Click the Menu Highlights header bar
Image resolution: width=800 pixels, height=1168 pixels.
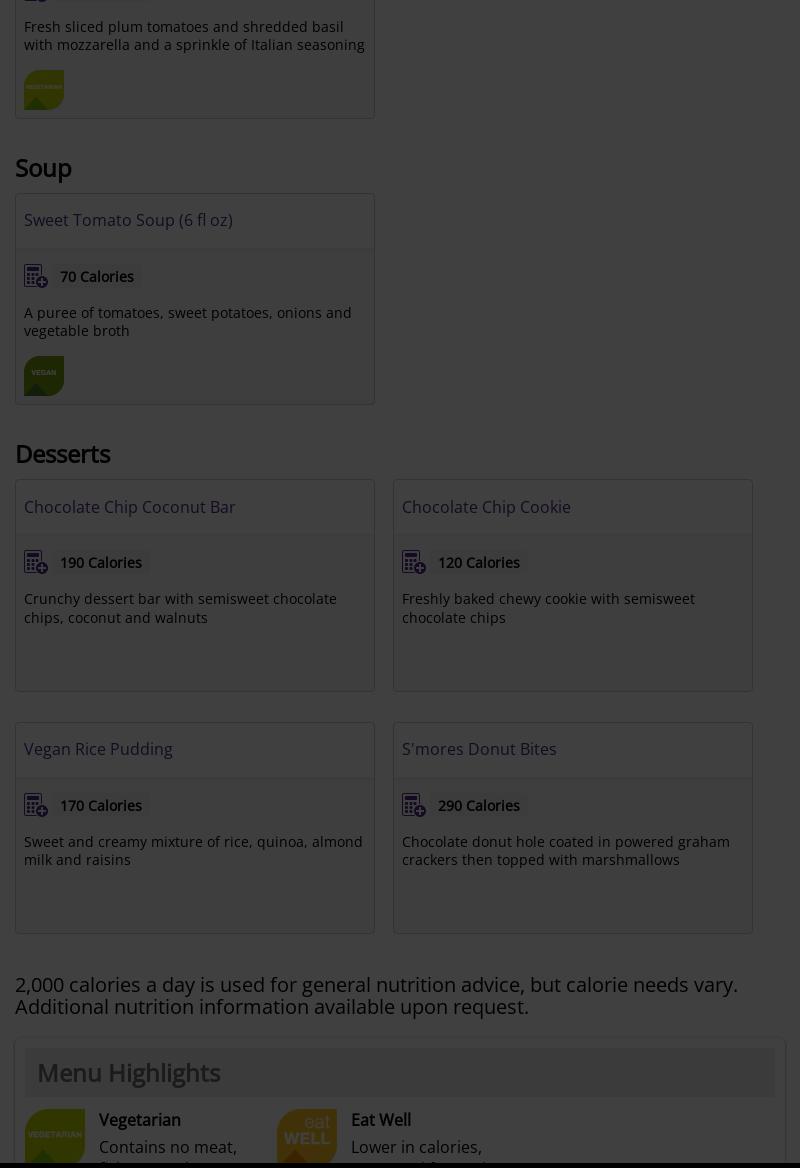click(400, 1072)
